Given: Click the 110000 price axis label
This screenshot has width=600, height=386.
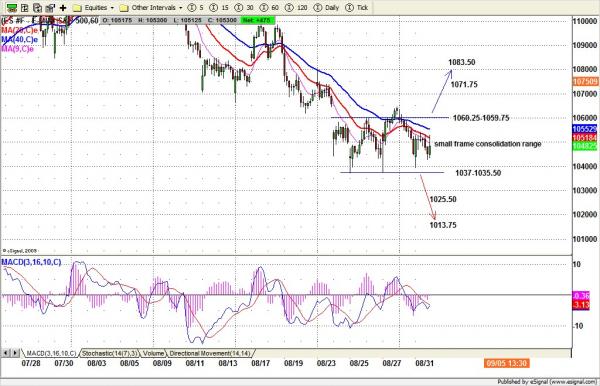Looking at the screenshot, I should (585, 21).
